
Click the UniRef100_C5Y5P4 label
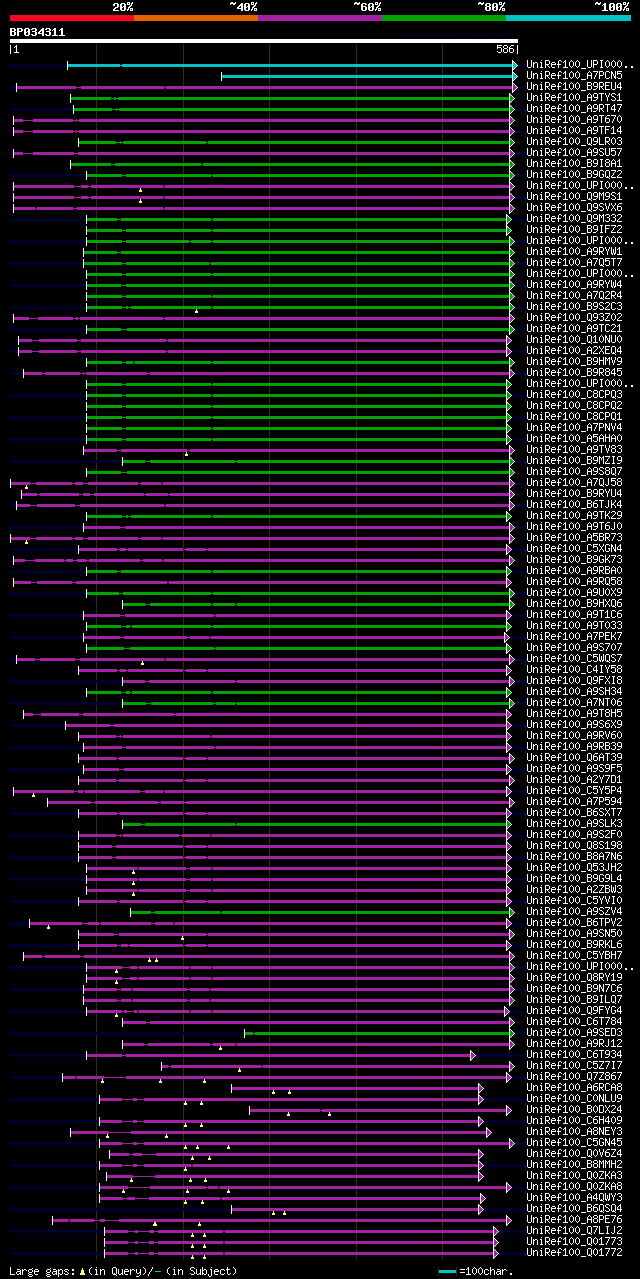click(x=574, y=790)
